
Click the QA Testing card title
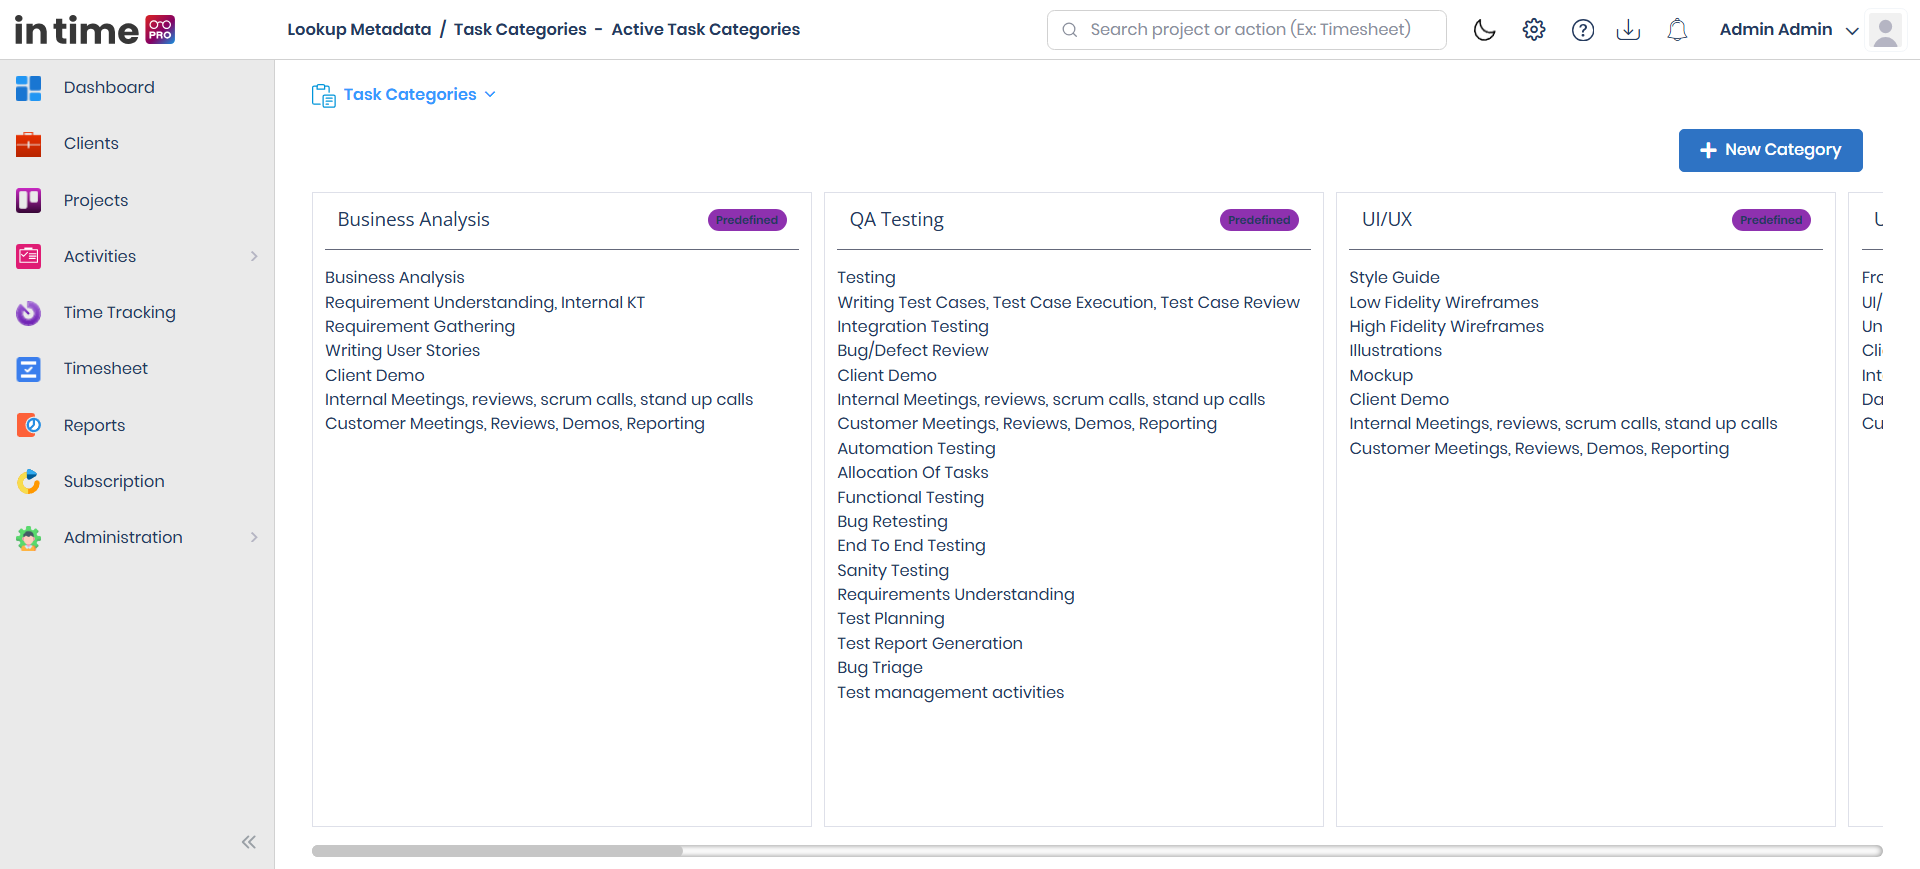(897, 219)
